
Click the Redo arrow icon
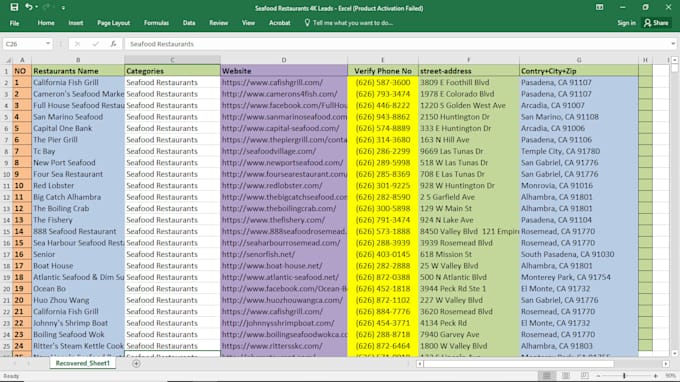(46, 7)
